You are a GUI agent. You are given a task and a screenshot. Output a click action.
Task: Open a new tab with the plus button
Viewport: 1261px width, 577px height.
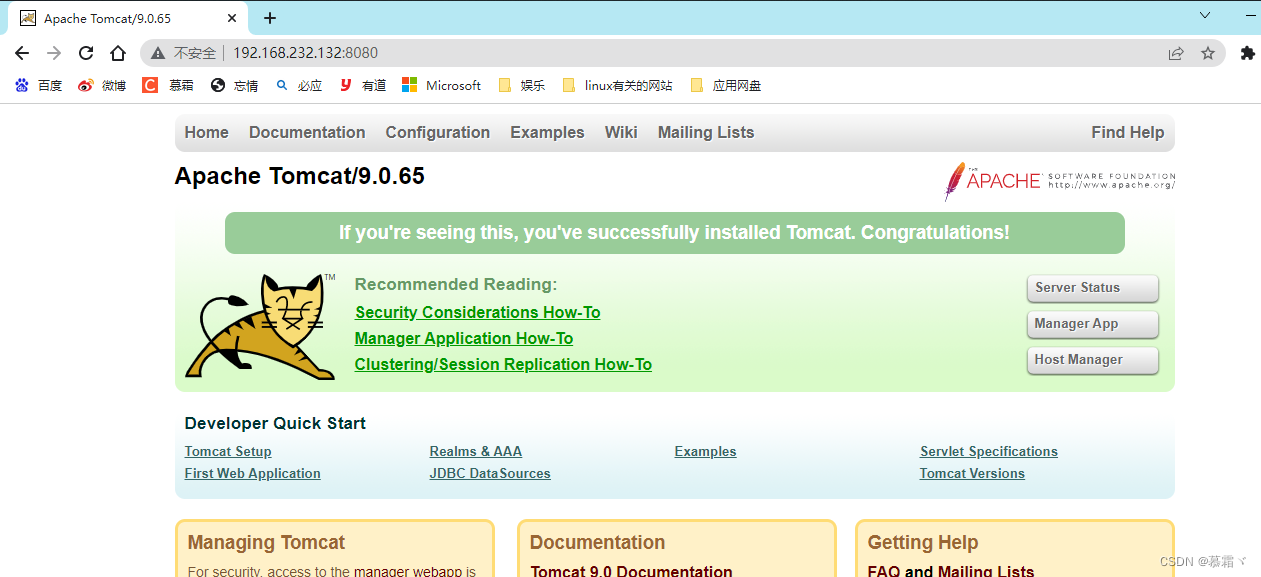270,18
